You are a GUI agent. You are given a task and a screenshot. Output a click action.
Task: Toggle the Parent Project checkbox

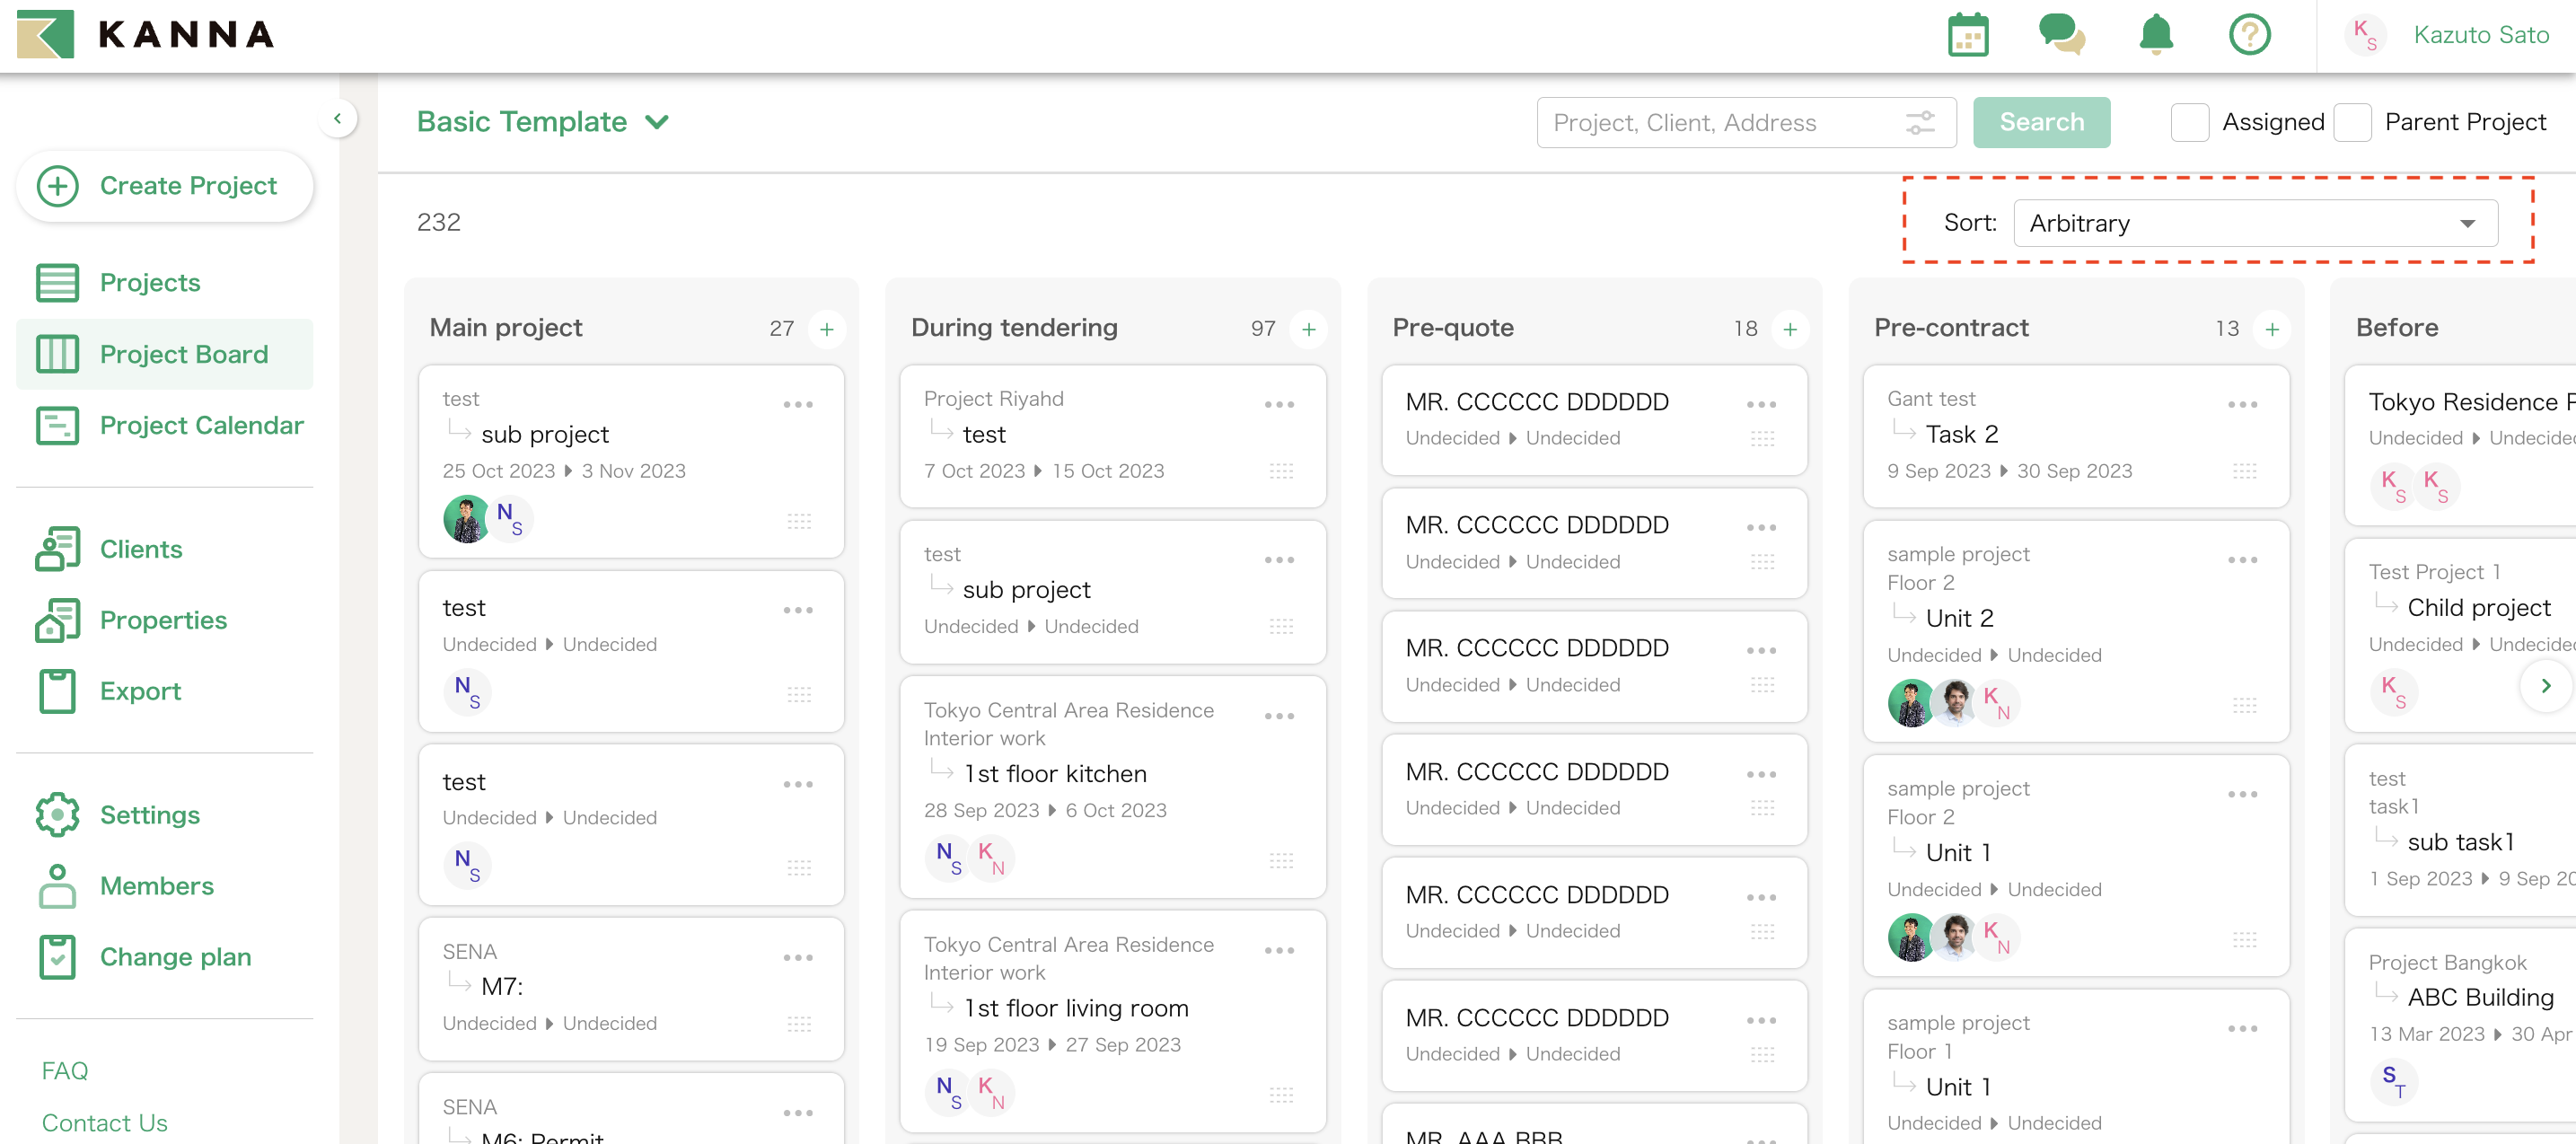(2351, 123)
